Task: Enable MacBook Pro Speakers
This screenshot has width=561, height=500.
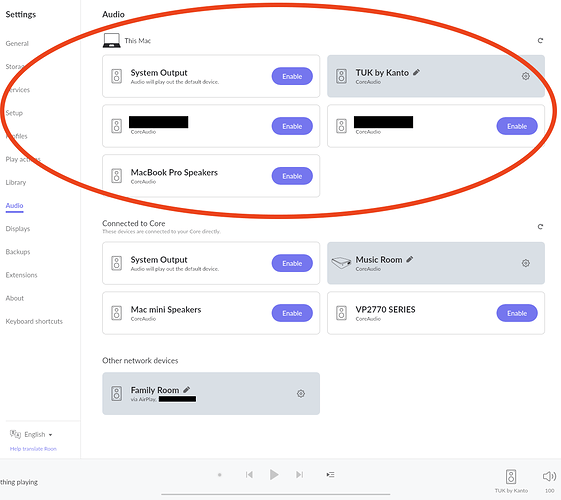Action: coord(292,176)
